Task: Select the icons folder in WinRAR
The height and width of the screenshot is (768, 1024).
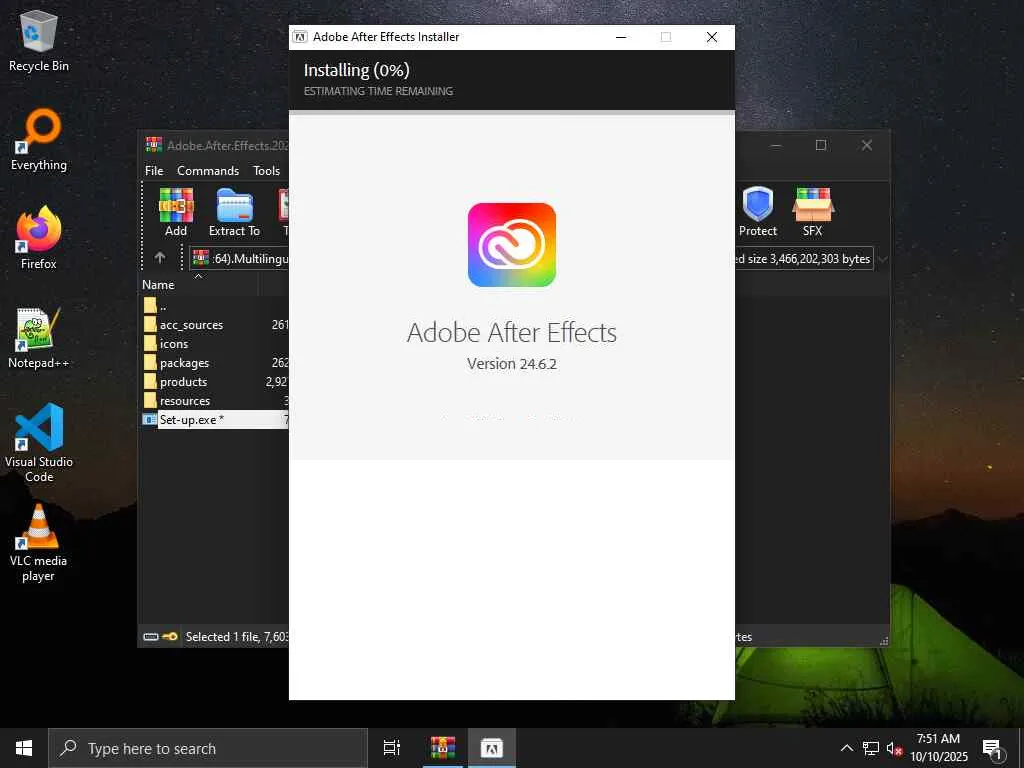Action: pyautogui.click(x=215, y=344)
